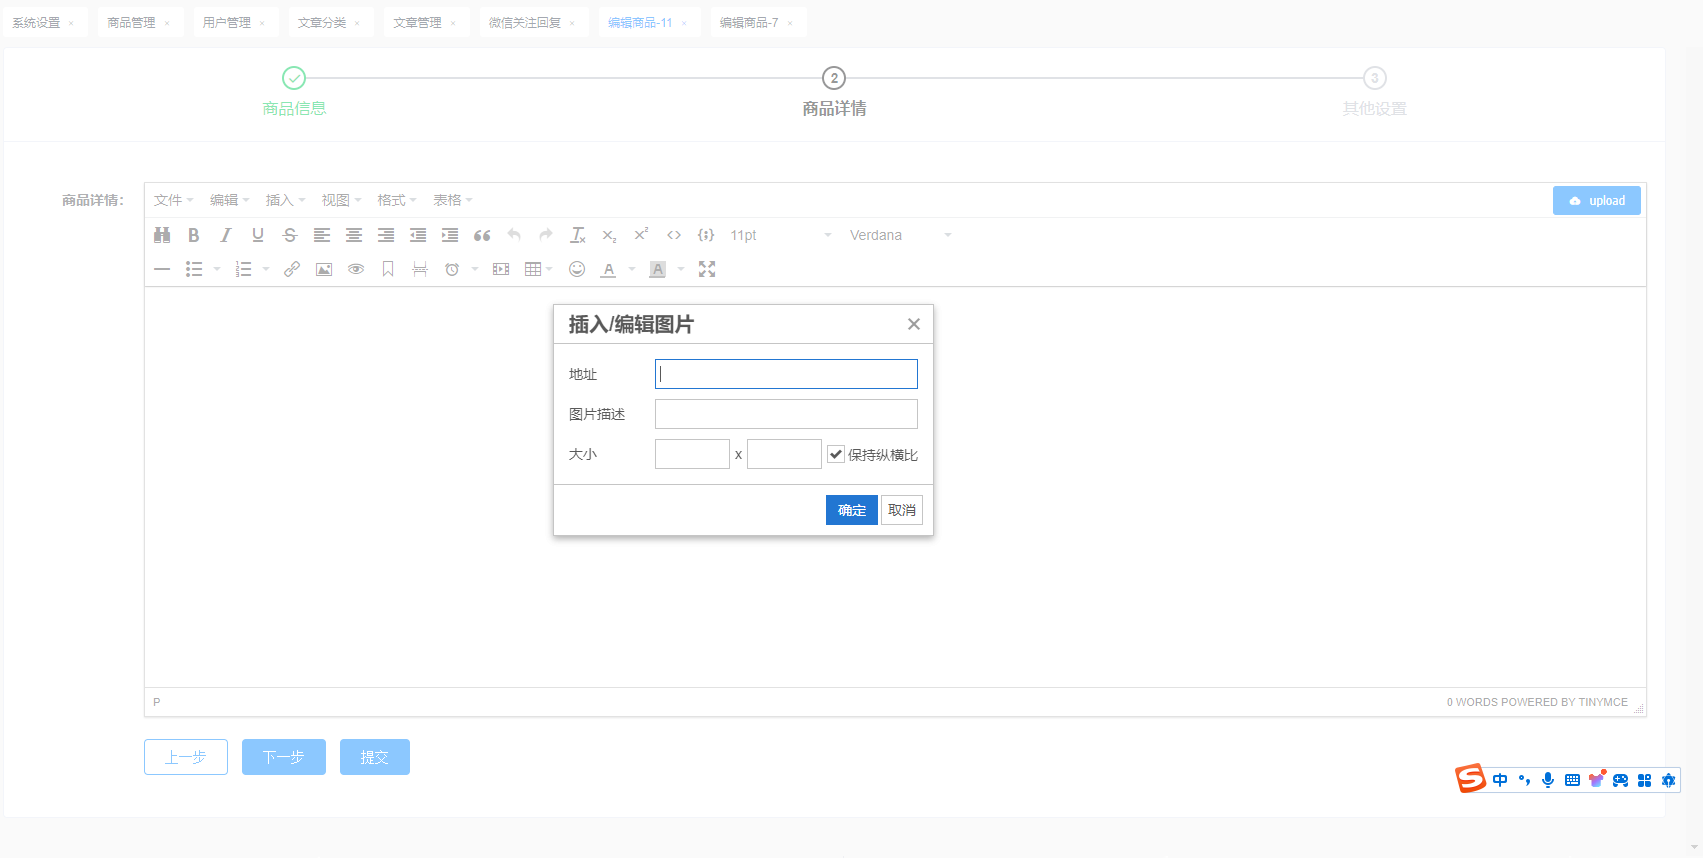Uncheck the 保持纵横比 checkbox
Image resolution: width=1703 pixels, height=858 pixels.
[836, 454]
